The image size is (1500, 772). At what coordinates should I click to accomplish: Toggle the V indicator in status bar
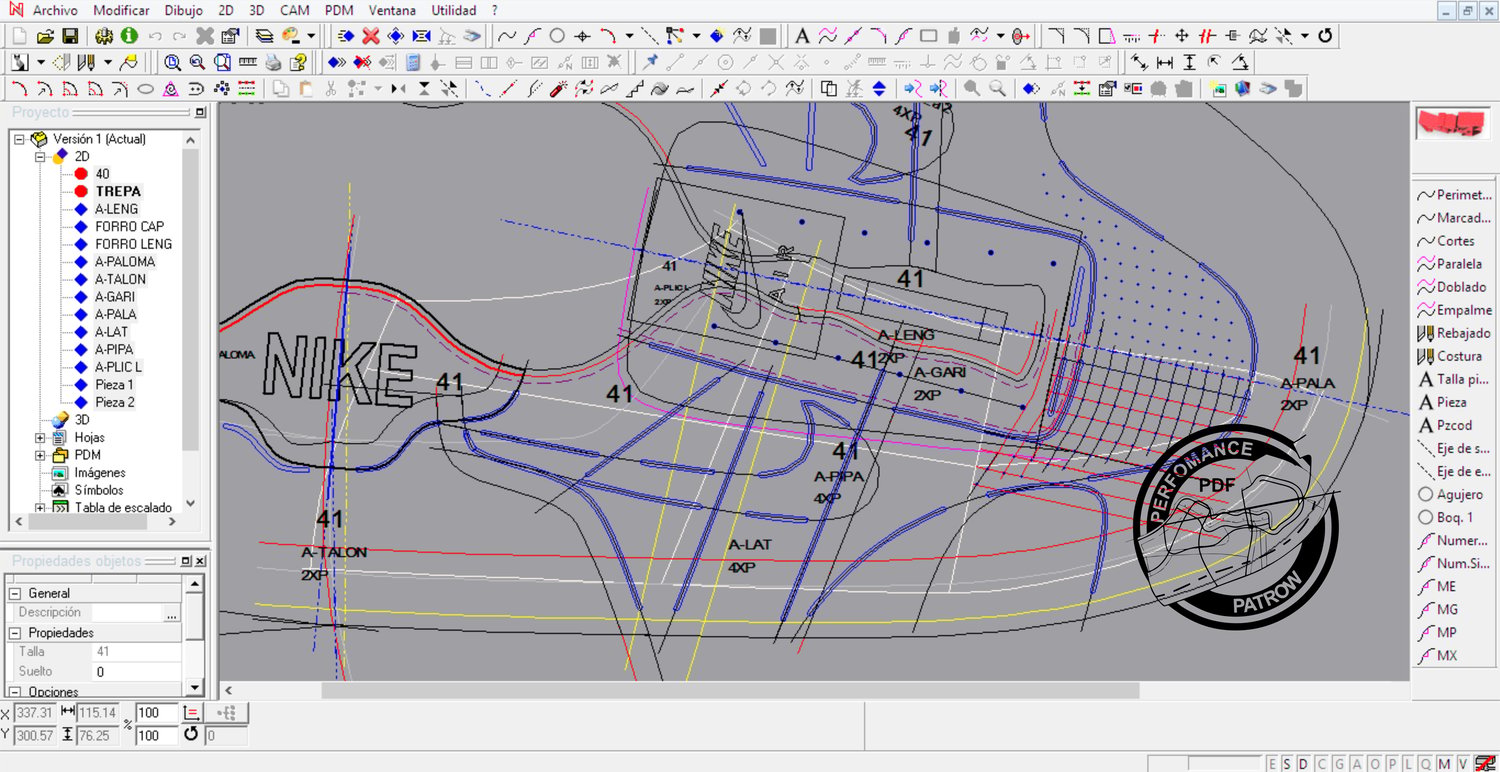click(x=1462, y=764)
